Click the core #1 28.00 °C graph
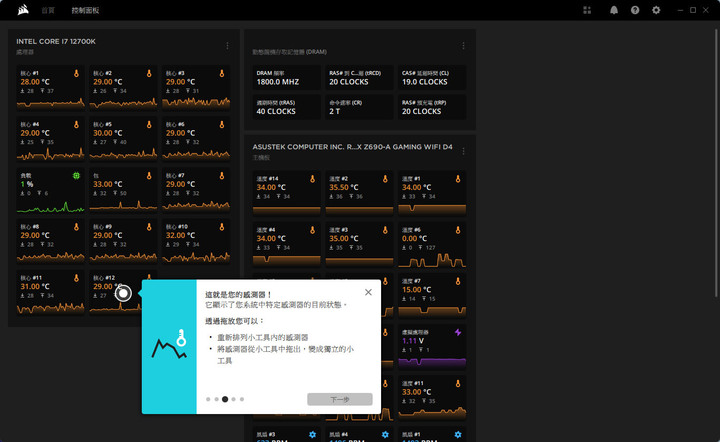720x442 pixels. coord(51,103)
